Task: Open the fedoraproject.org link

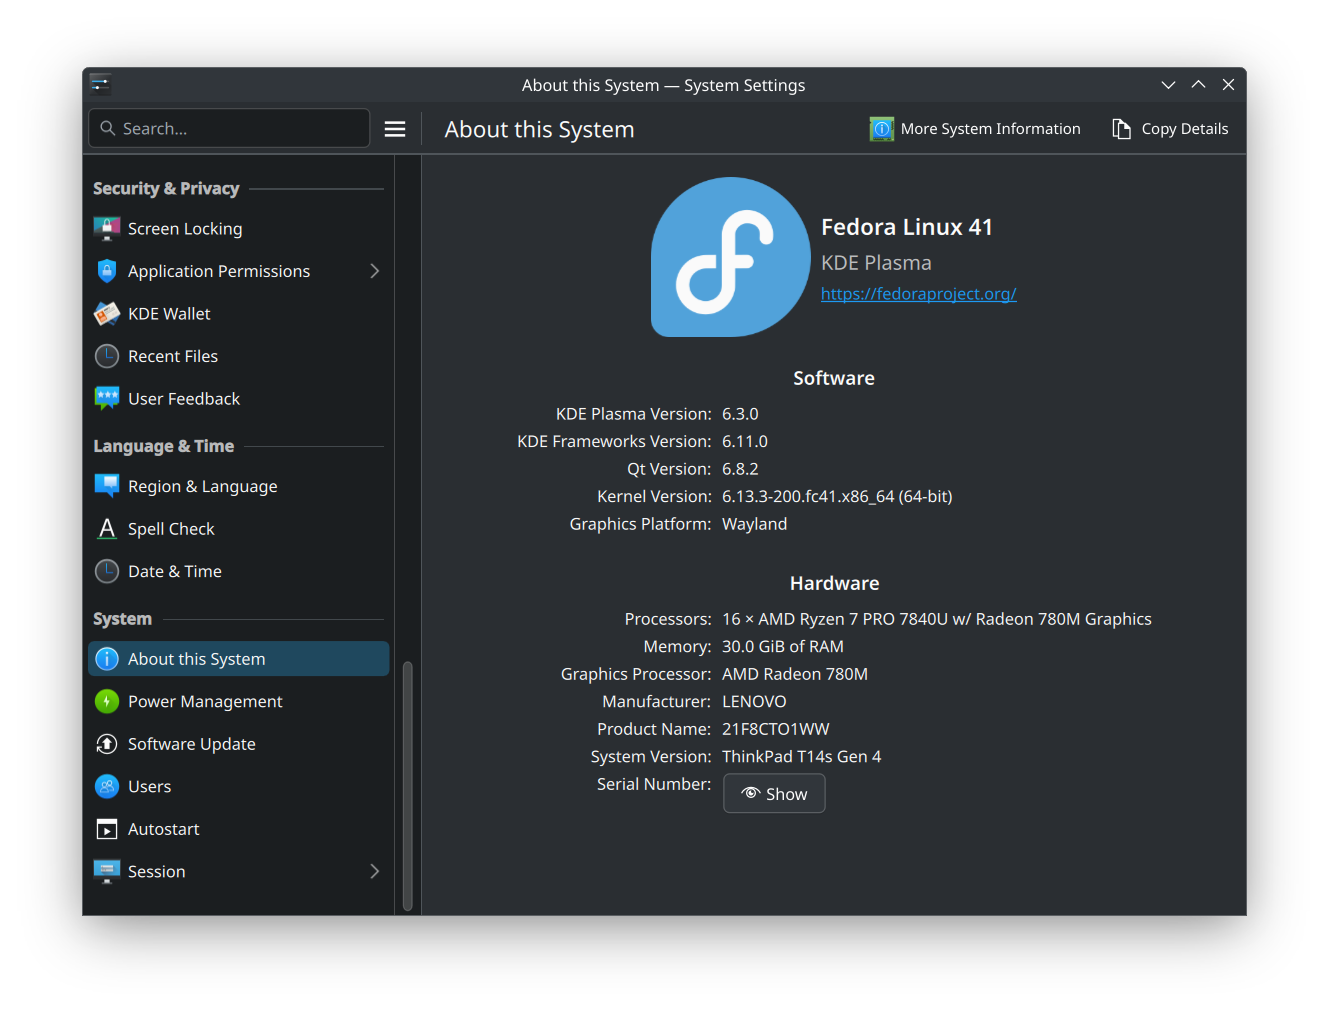Action: (918, 294)
